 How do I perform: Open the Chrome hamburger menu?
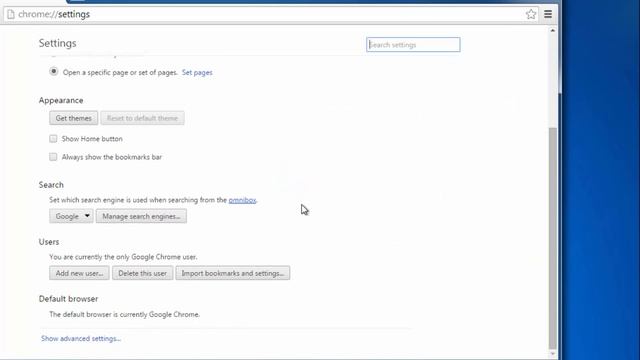pos(548,14)
